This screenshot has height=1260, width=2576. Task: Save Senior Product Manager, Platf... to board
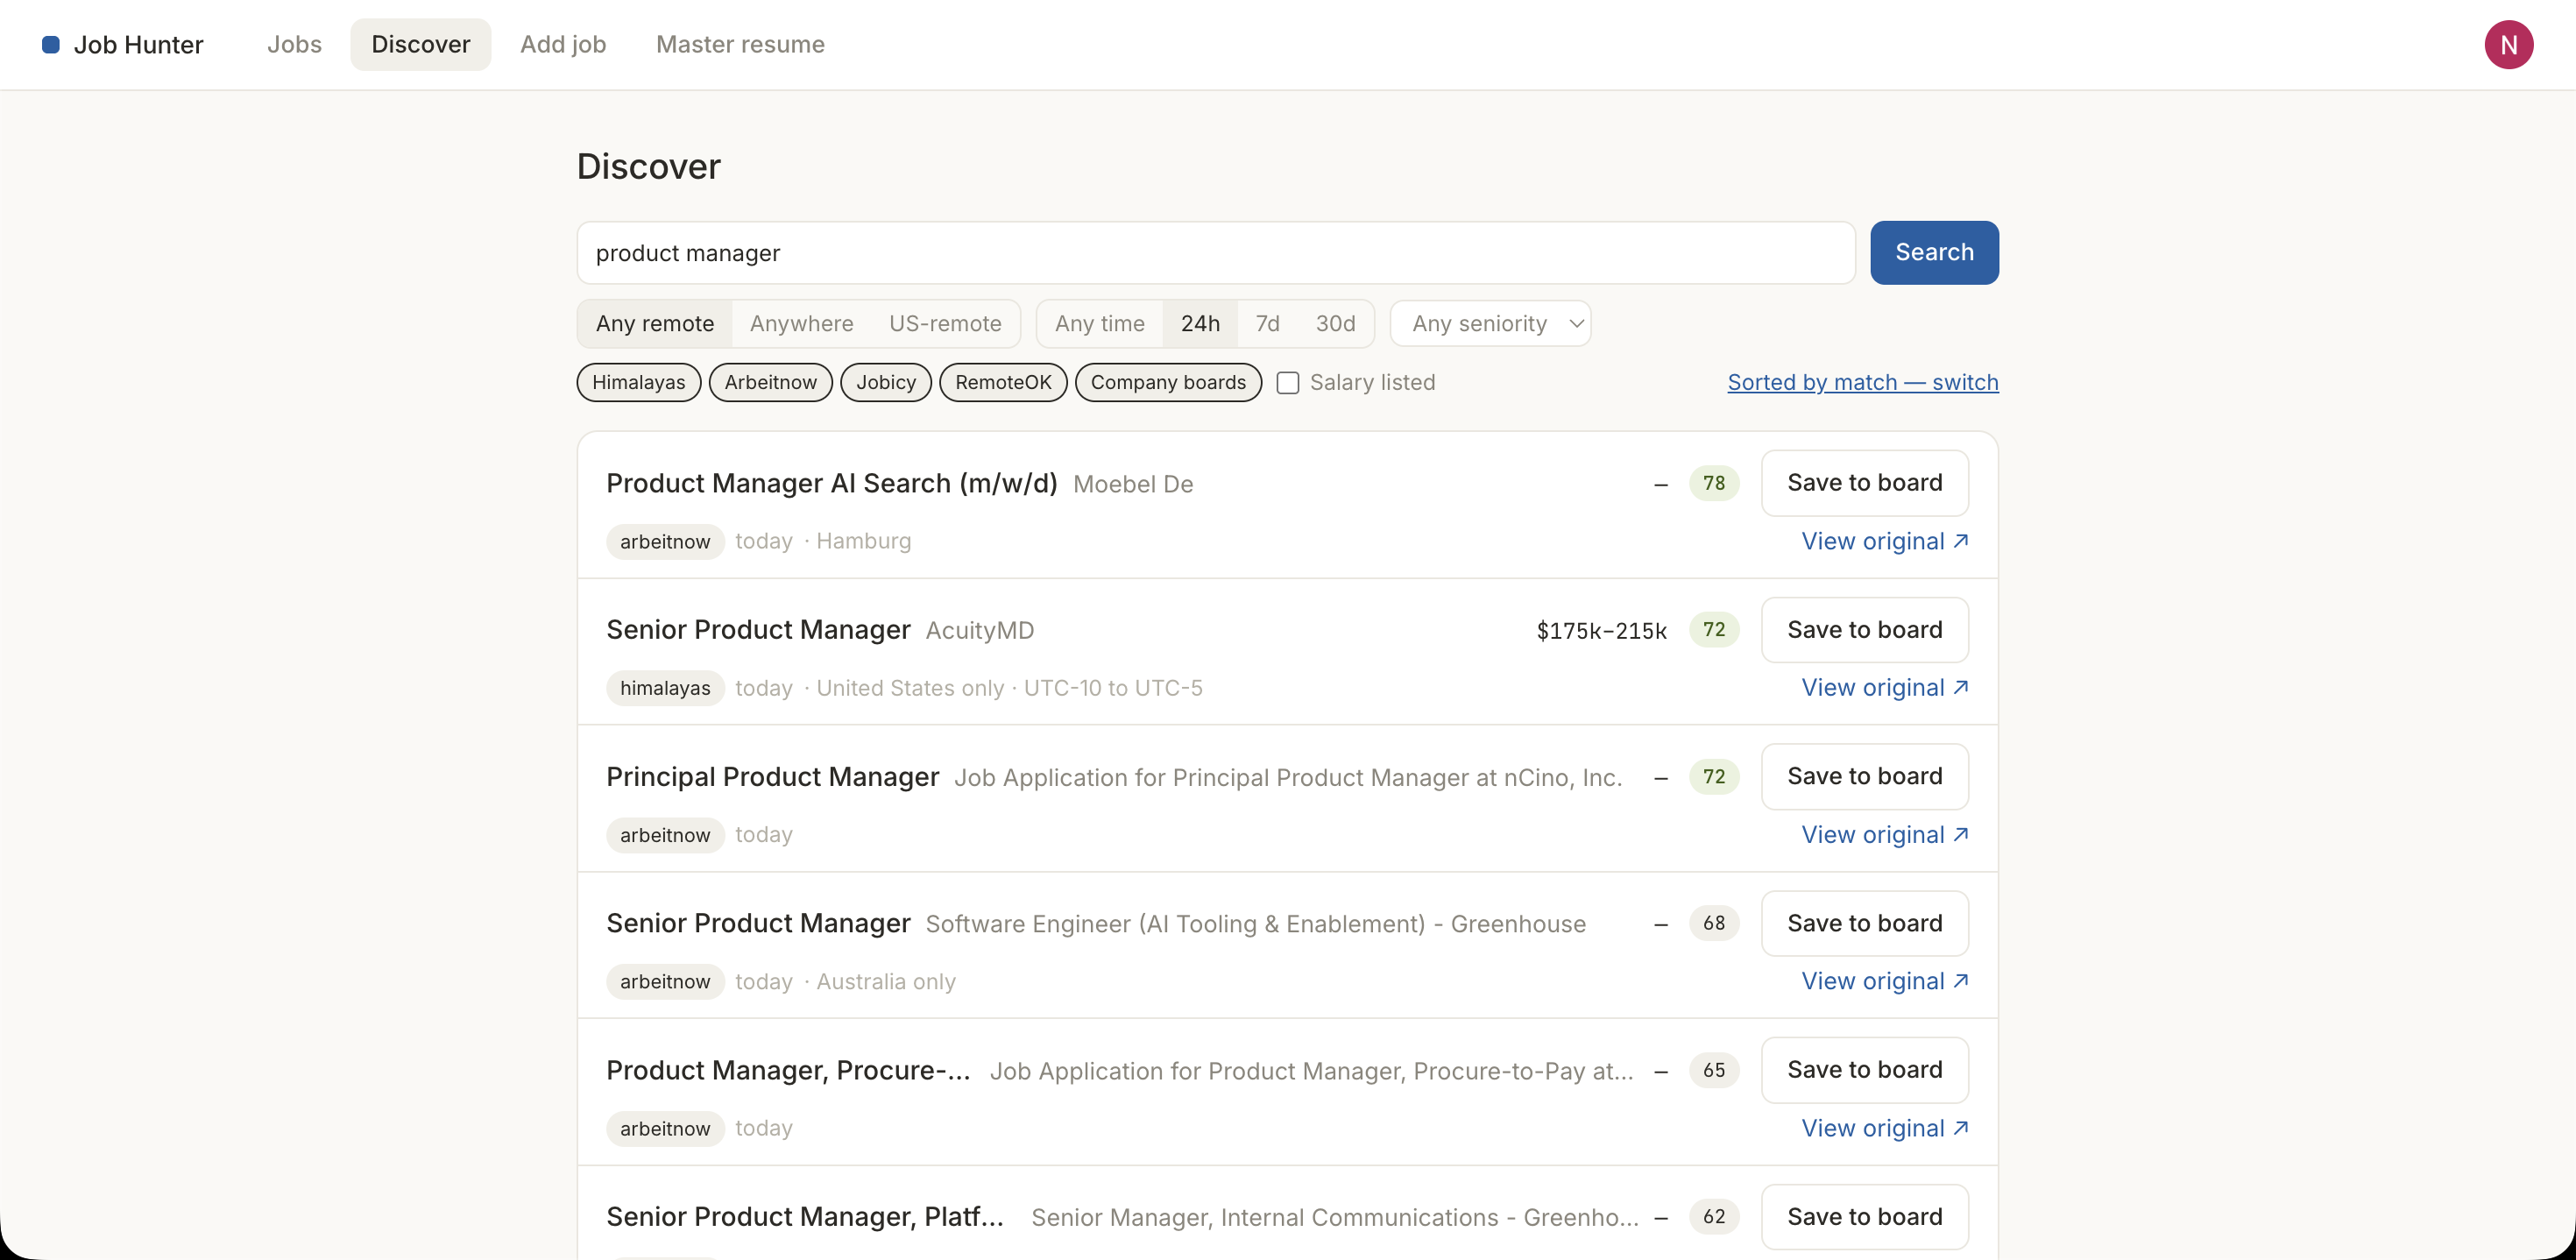point(1864,1217)
